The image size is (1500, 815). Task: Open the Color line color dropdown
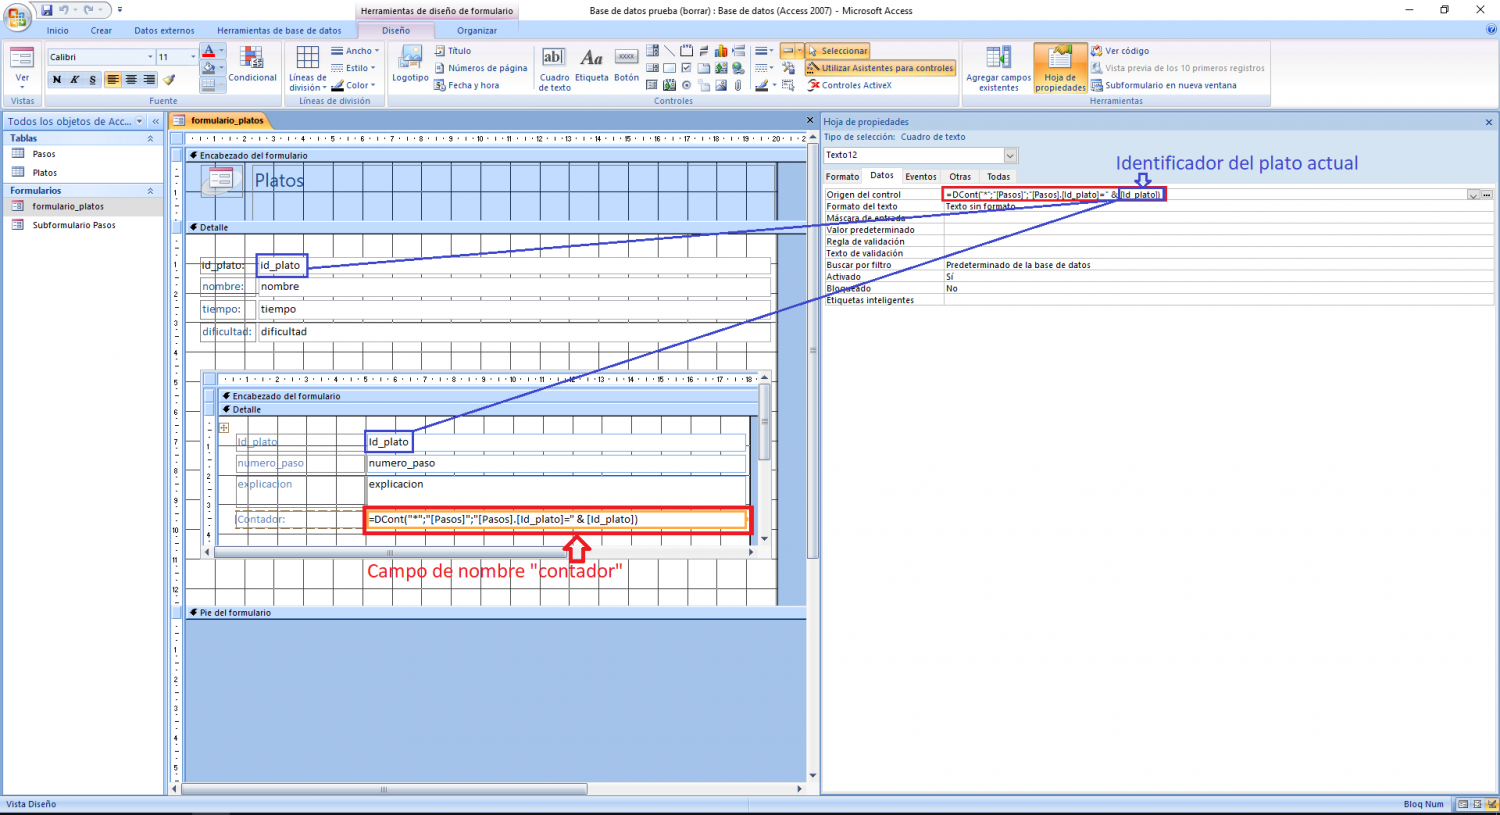coord(354,85)
